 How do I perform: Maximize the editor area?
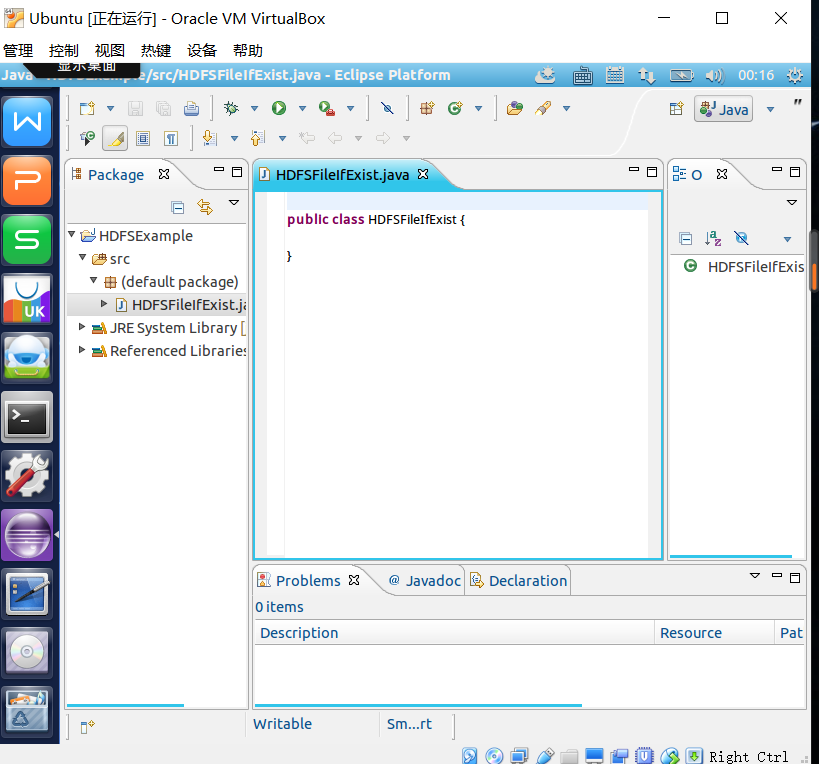click(652, 172)
